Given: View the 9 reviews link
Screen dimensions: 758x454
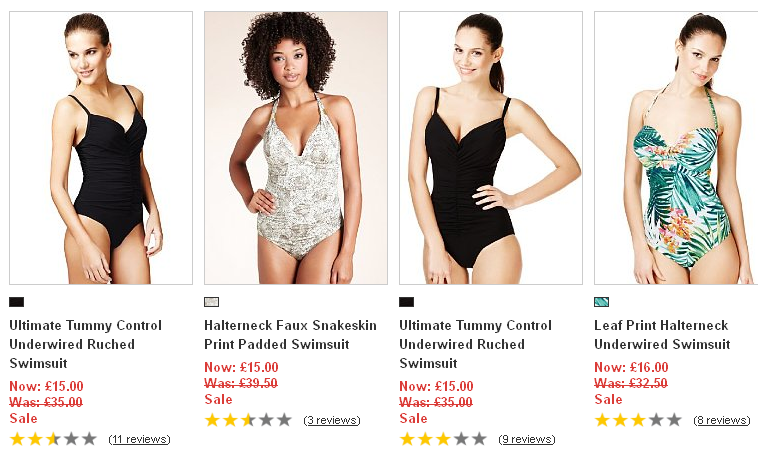Looking at the screenshot, I should [x=526, y=439].
